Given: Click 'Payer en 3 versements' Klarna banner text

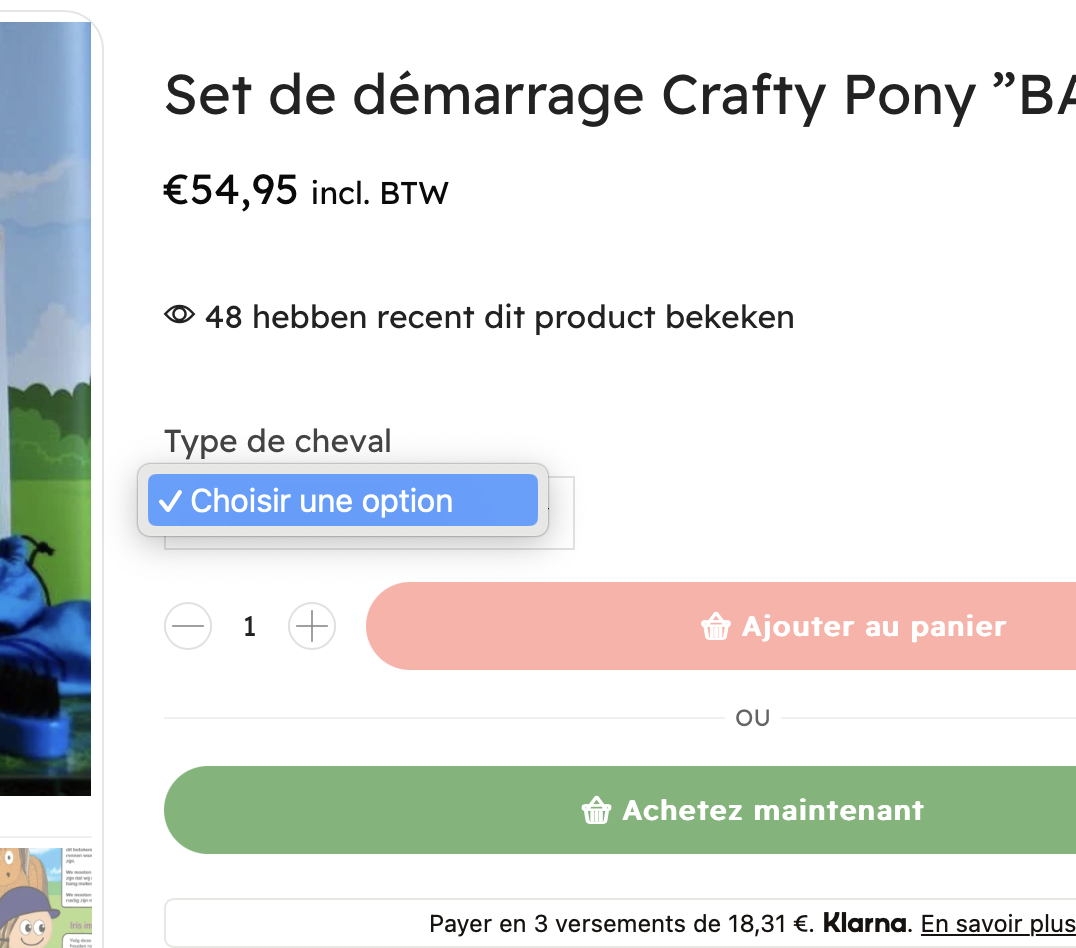Looking at the screenshot, I should coord(621,923).
